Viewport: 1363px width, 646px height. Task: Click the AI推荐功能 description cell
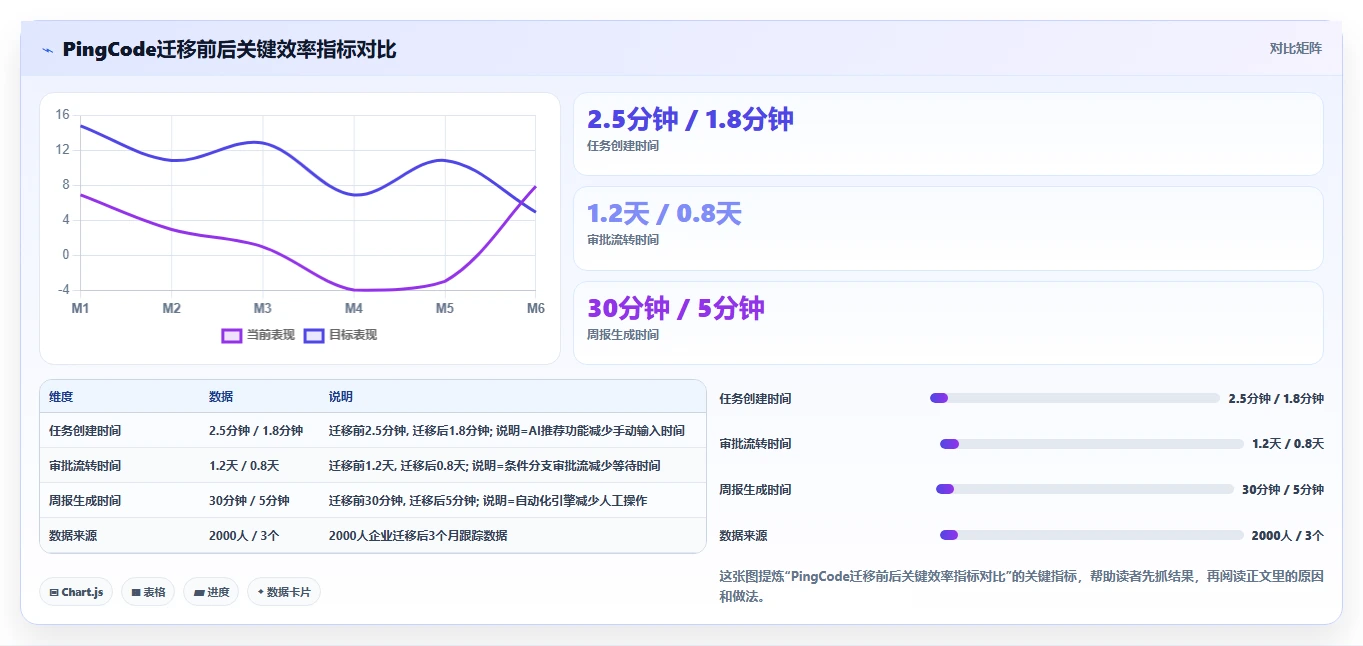507,431
